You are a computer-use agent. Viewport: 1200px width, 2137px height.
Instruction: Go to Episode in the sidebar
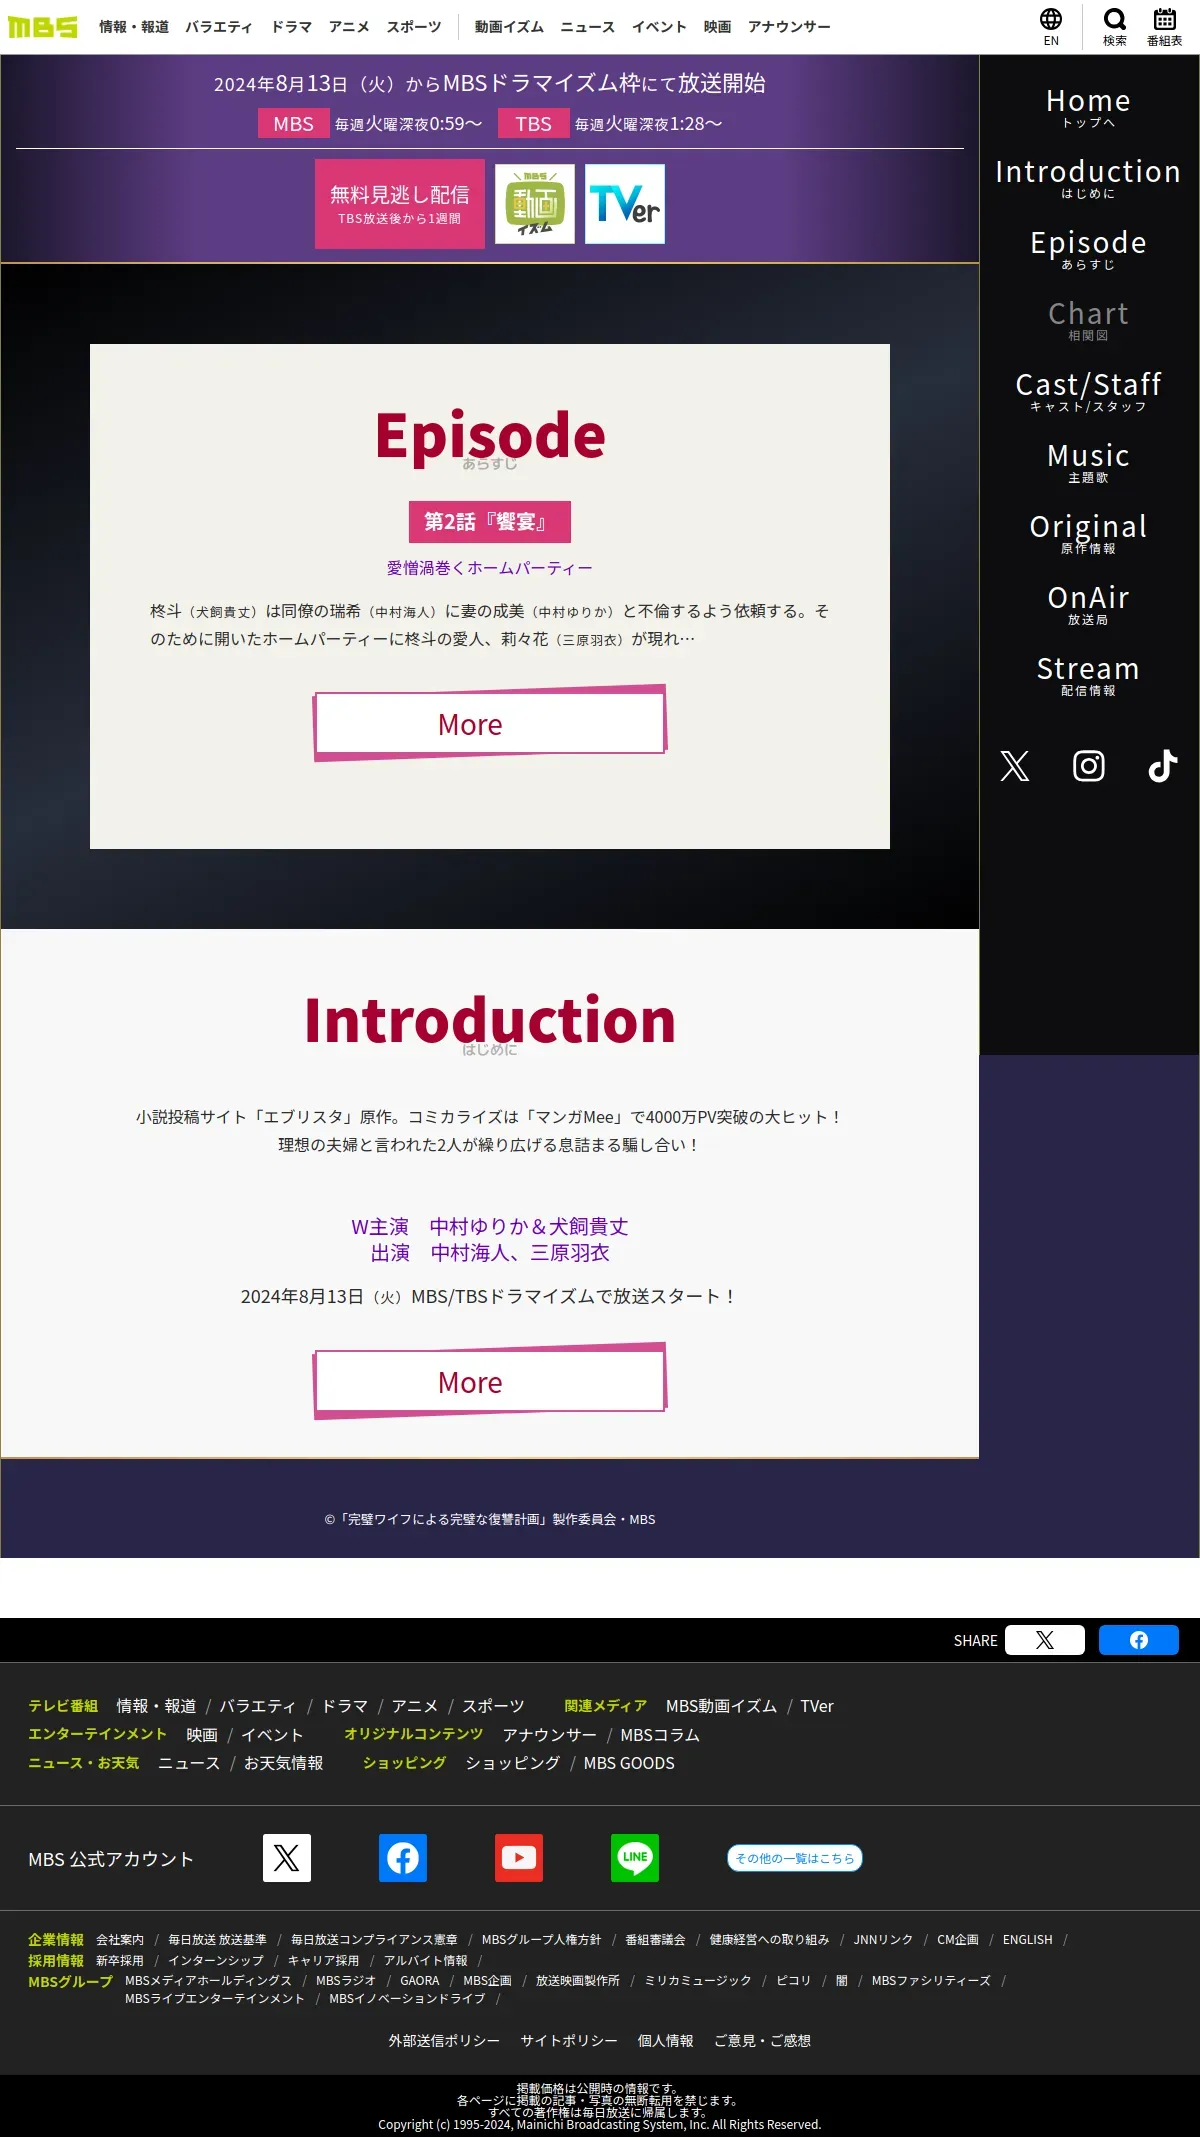[1088, 249]
